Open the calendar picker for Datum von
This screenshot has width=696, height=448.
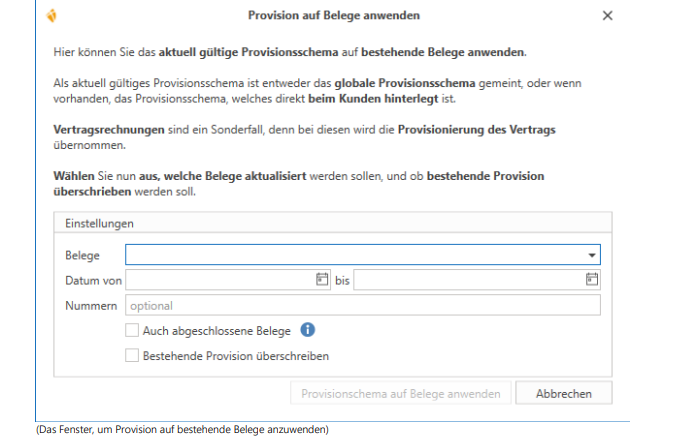tap(322, 281)
